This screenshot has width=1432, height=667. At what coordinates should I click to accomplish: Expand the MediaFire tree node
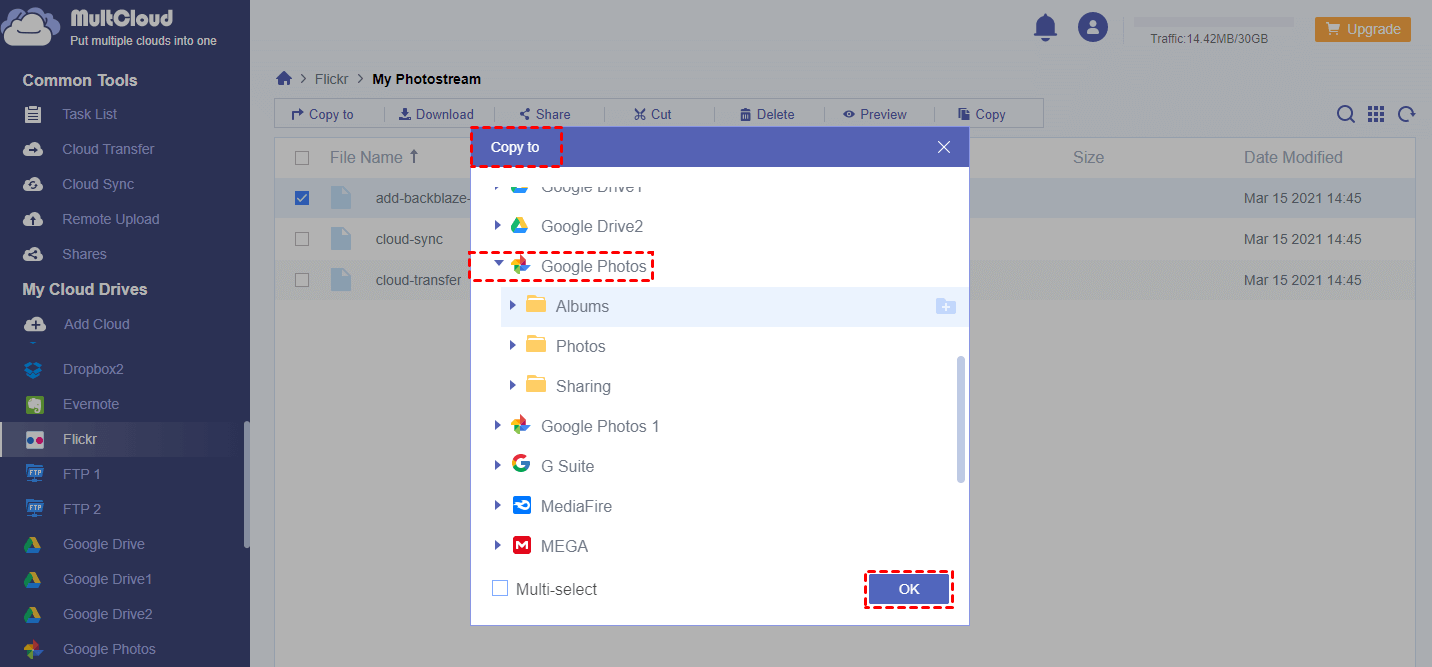pos(497,505)
